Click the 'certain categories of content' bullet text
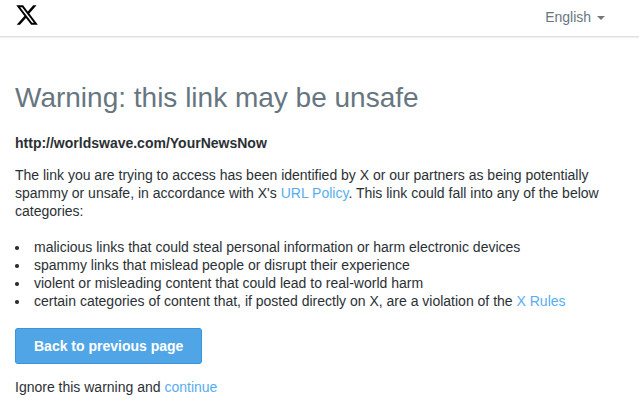The width and height of the screenshot is (639, 414). (x=273, y=301)
